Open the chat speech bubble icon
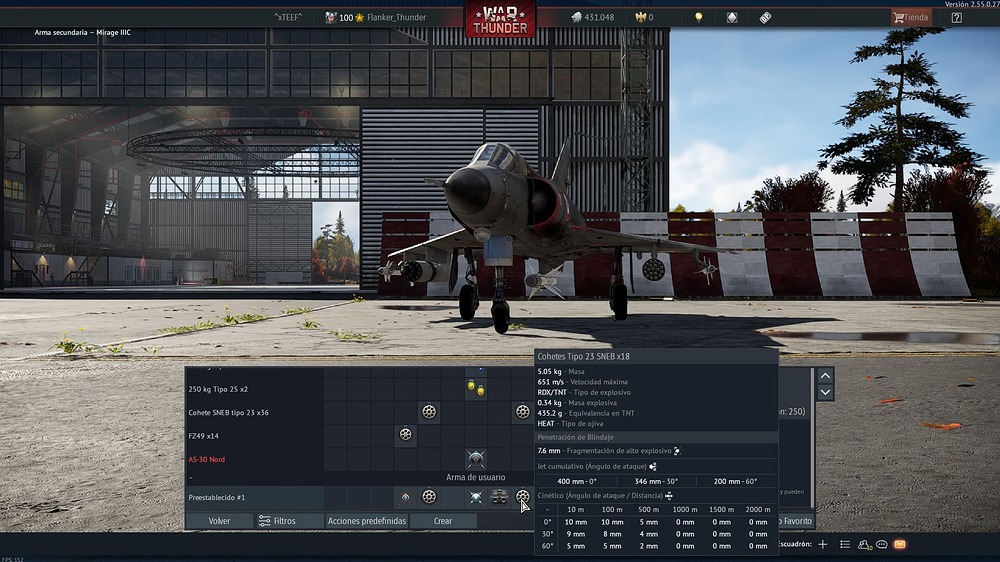 881,544
